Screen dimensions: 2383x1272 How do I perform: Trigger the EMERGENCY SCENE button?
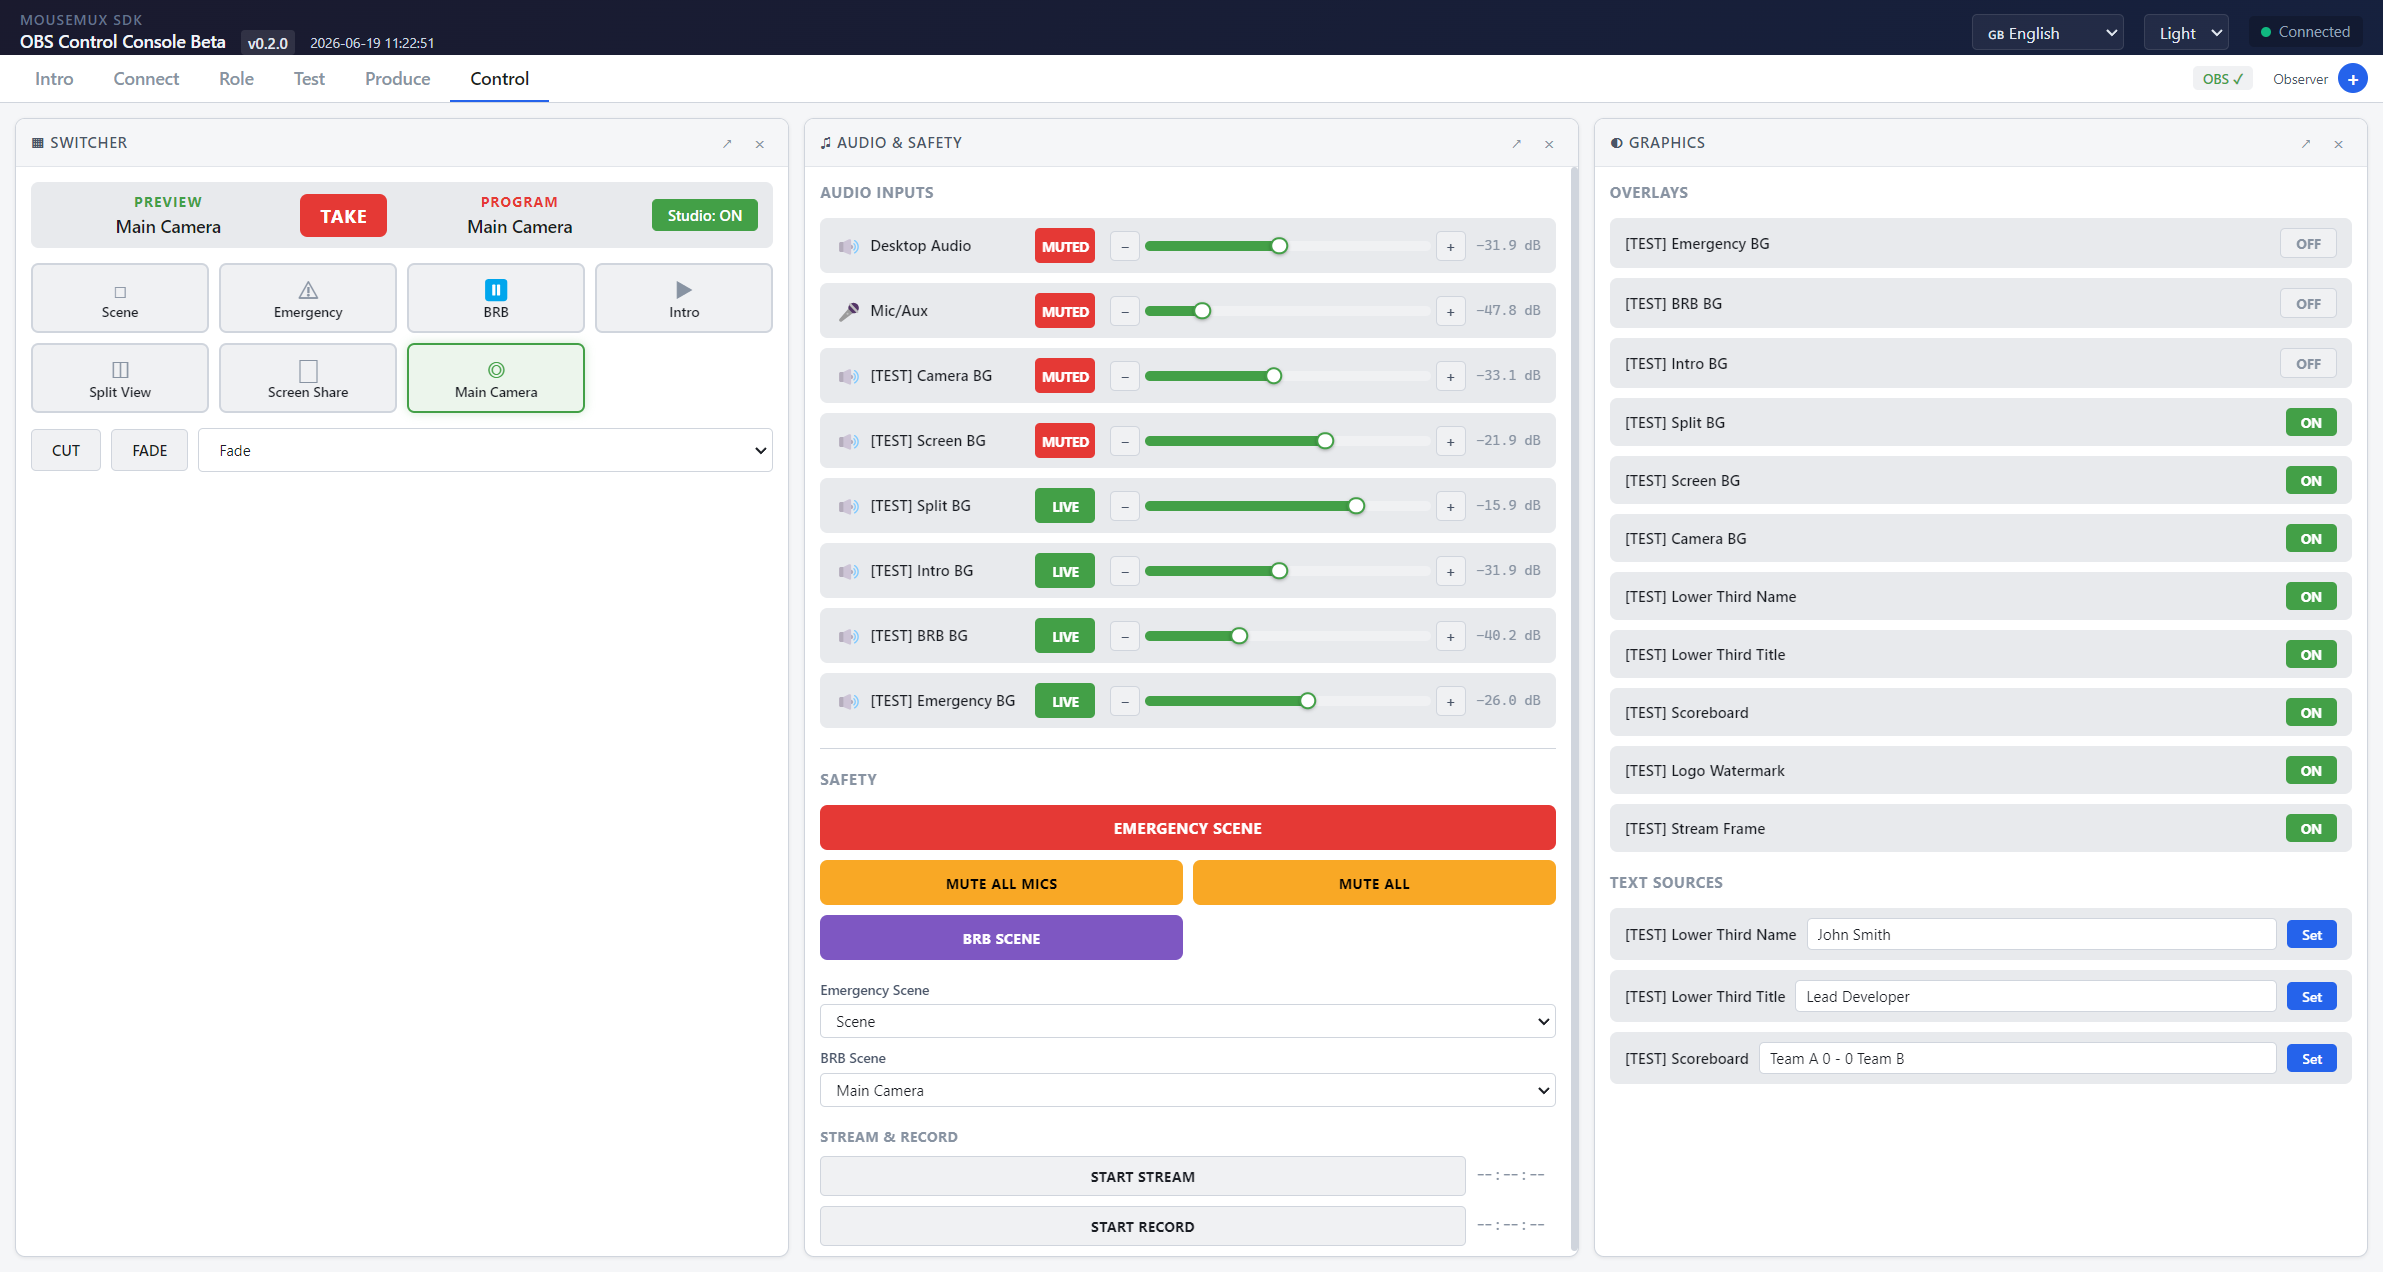(1187, 828)
